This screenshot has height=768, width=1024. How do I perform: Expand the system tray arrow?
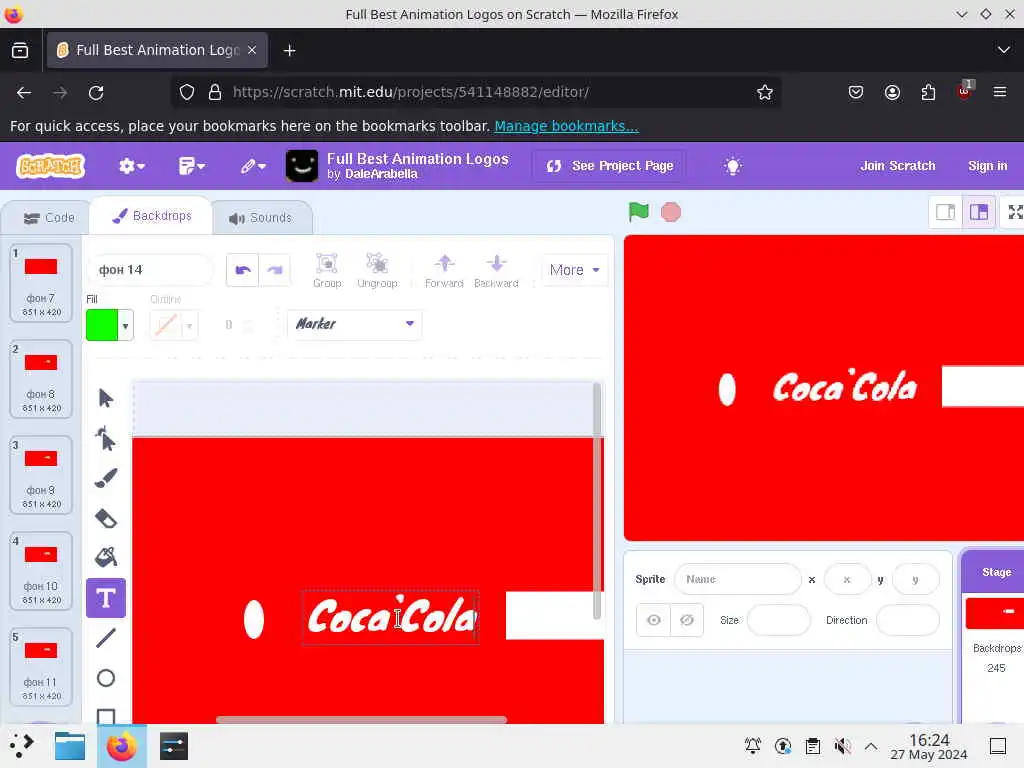point(871,746)
